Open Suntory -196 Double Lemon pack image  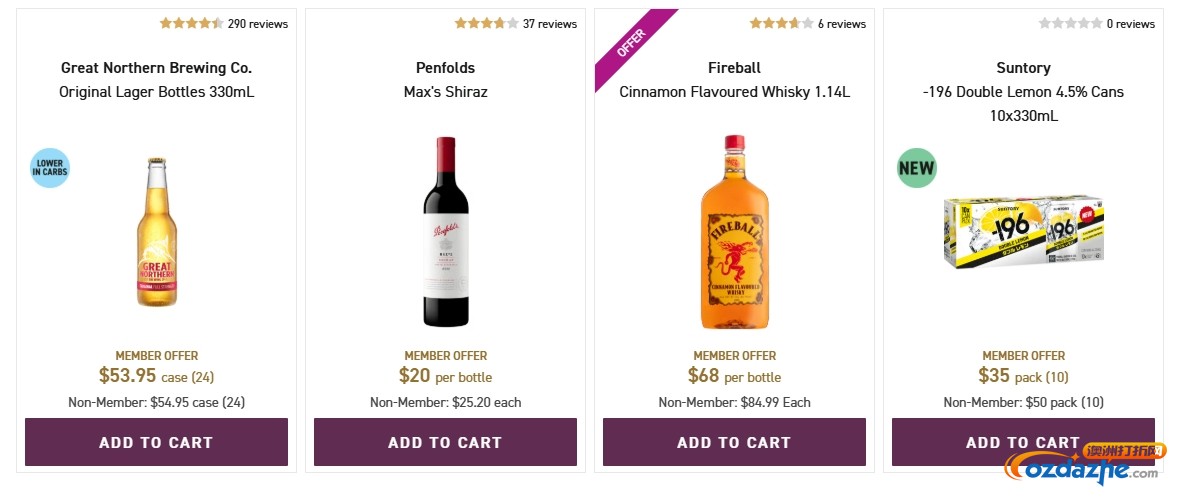(x=1023, y=232)
